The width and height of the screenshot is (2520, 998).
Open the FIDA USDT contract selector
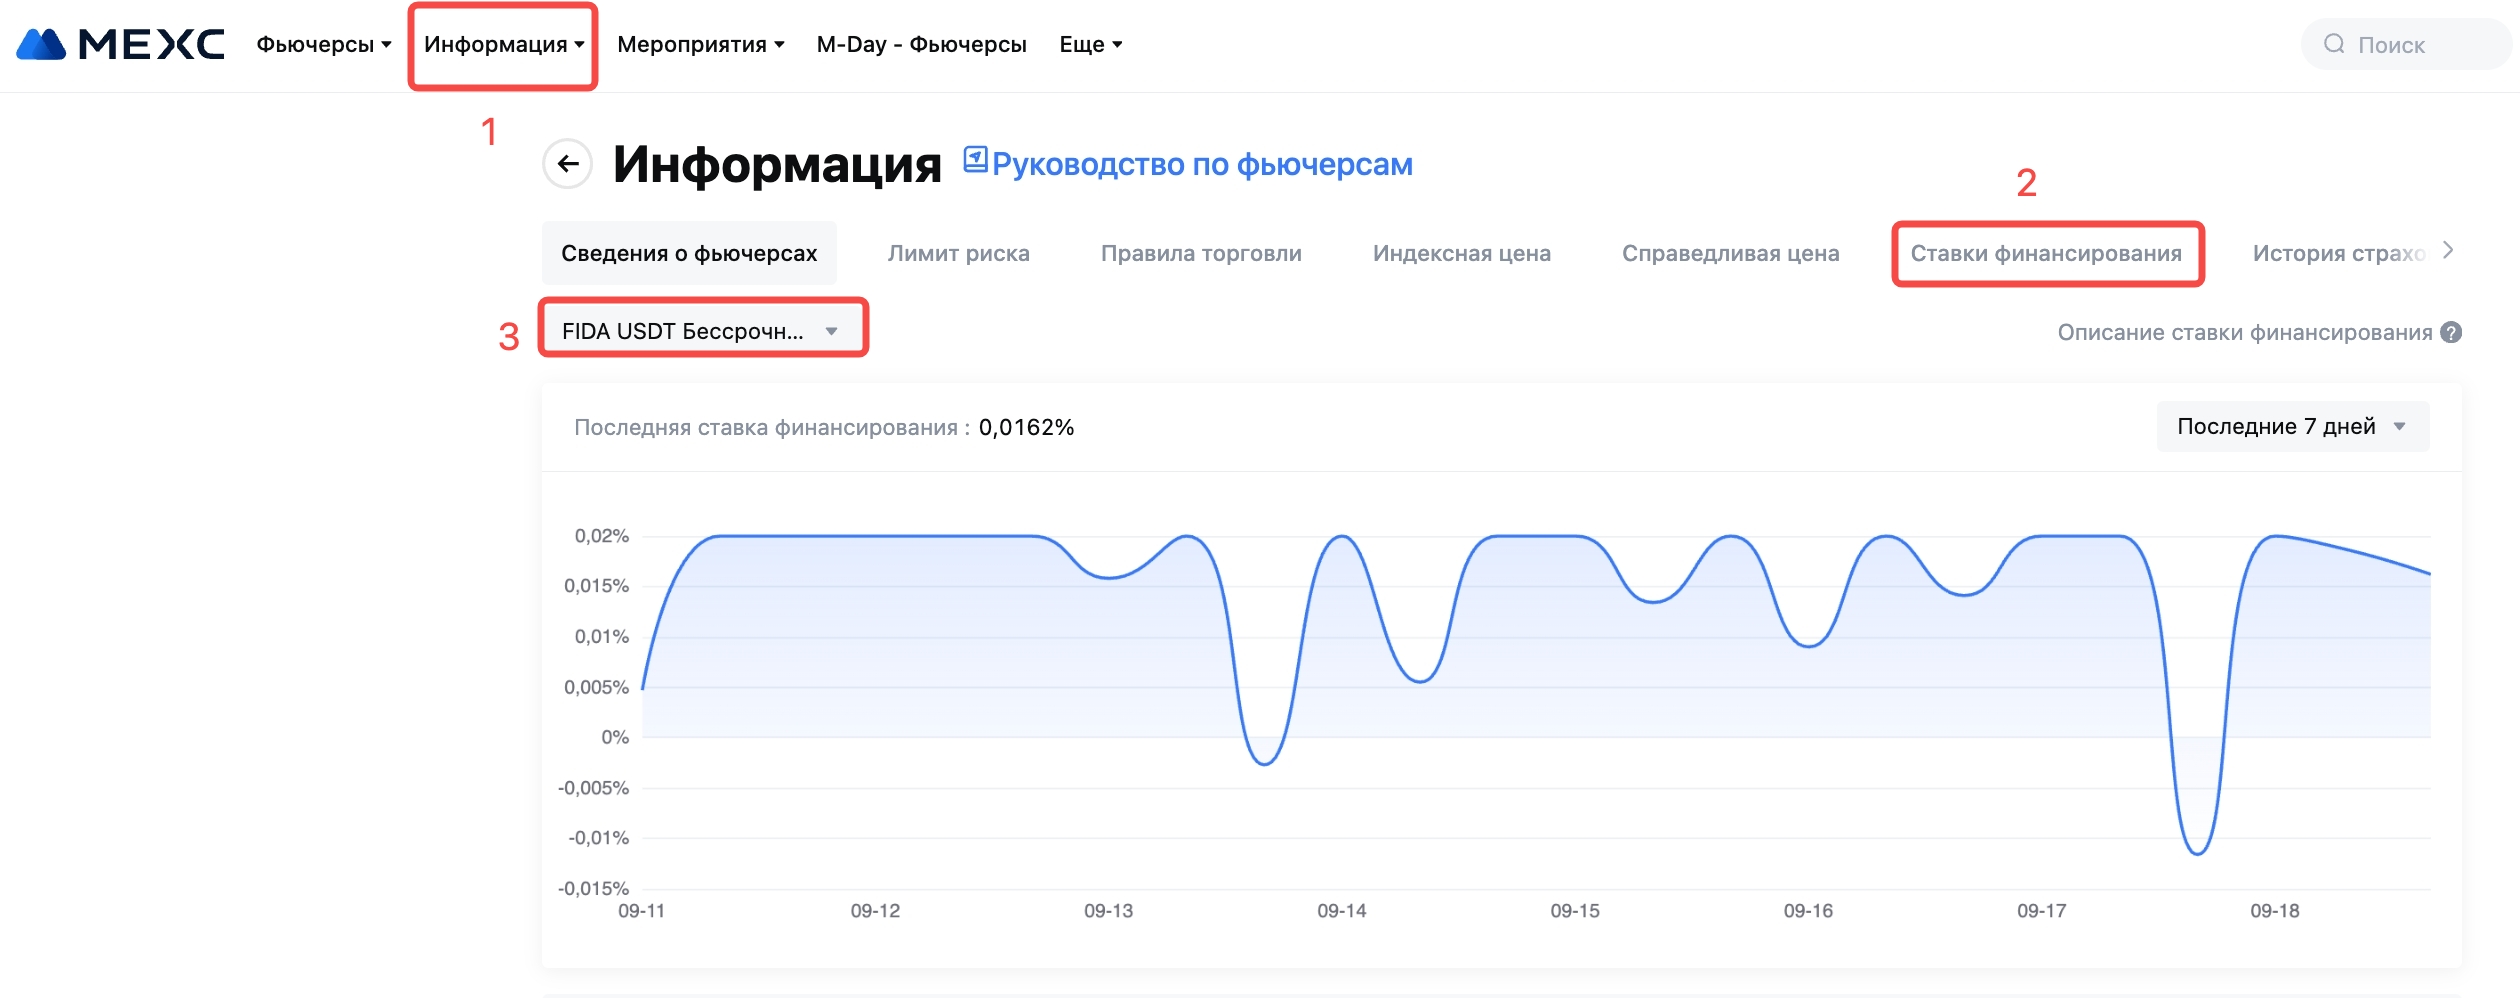pos(702,331)
